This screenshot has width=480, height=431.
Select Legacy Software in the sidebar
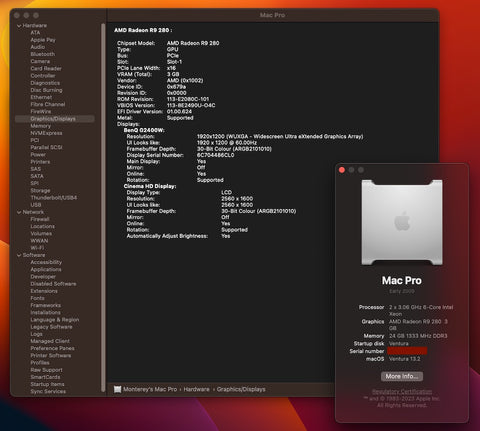point(51,327)
